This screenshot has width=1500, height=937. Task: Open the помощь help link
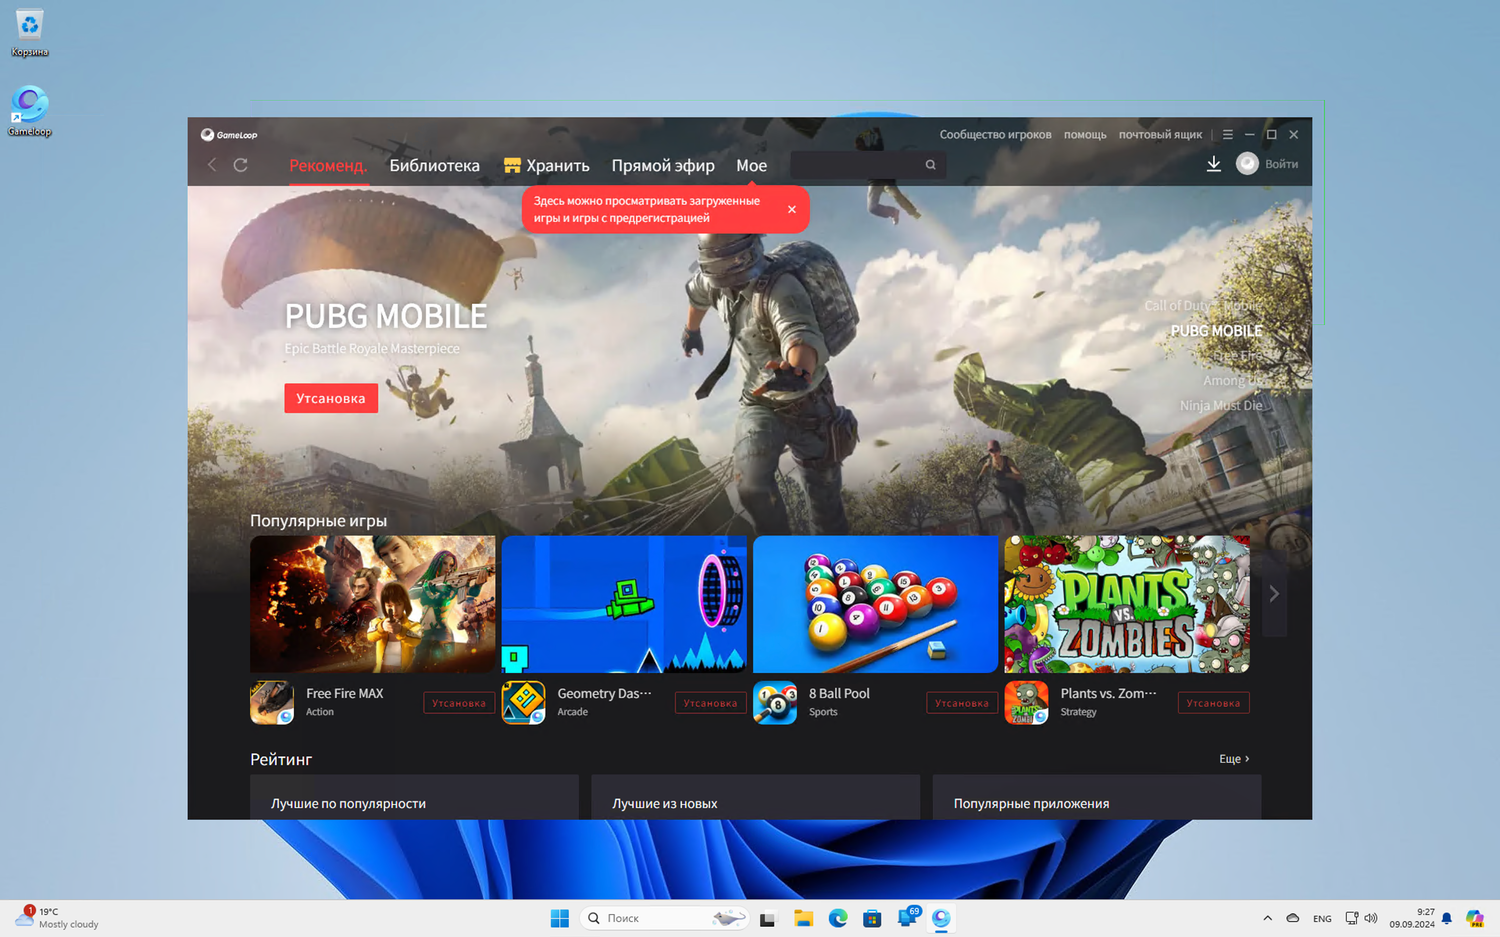1085,134
